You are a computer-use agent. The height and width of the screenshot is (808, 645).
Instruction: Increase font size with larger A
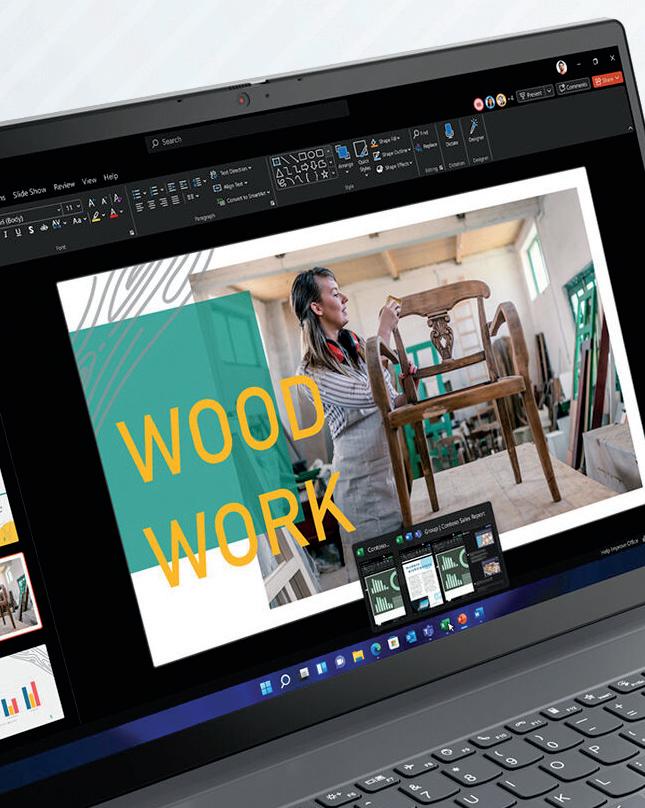click(91, 203)
